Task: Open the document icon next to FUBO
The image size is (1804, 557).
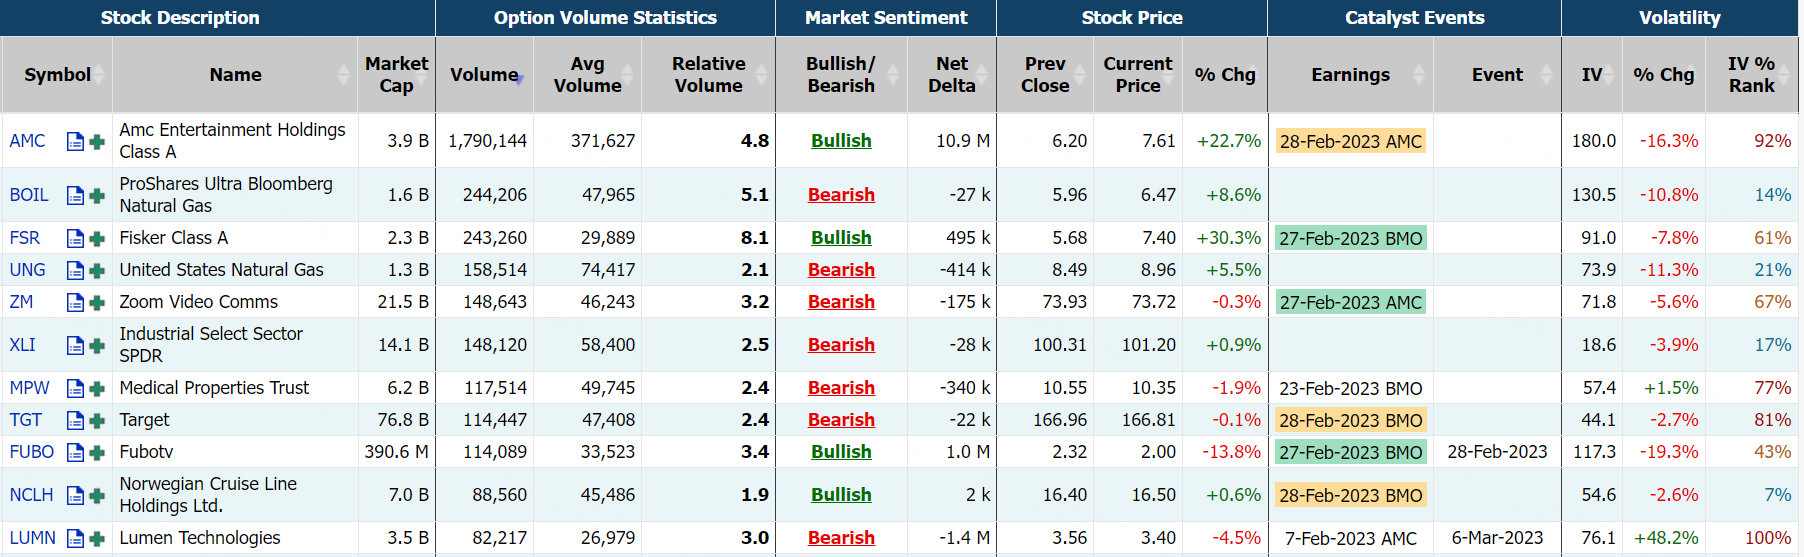Action: 75,452
